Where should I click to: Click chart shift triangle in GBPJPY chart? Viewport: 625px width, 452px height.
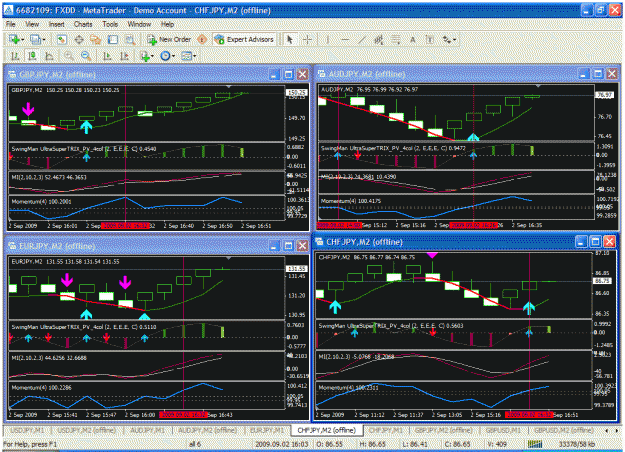[x=228, y=86]
